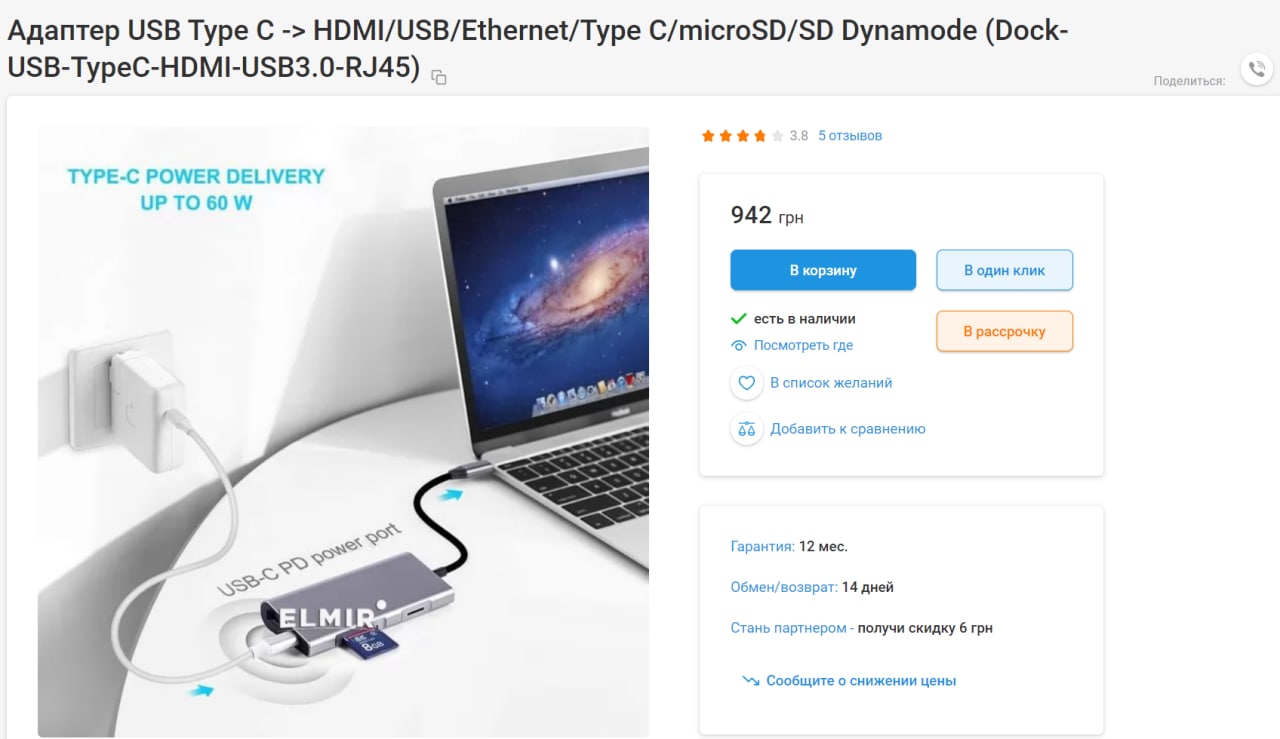Viewport: 1280px width, 739px height.
Task: Open the Обмен/возврат return link
Action: (784, 588)
